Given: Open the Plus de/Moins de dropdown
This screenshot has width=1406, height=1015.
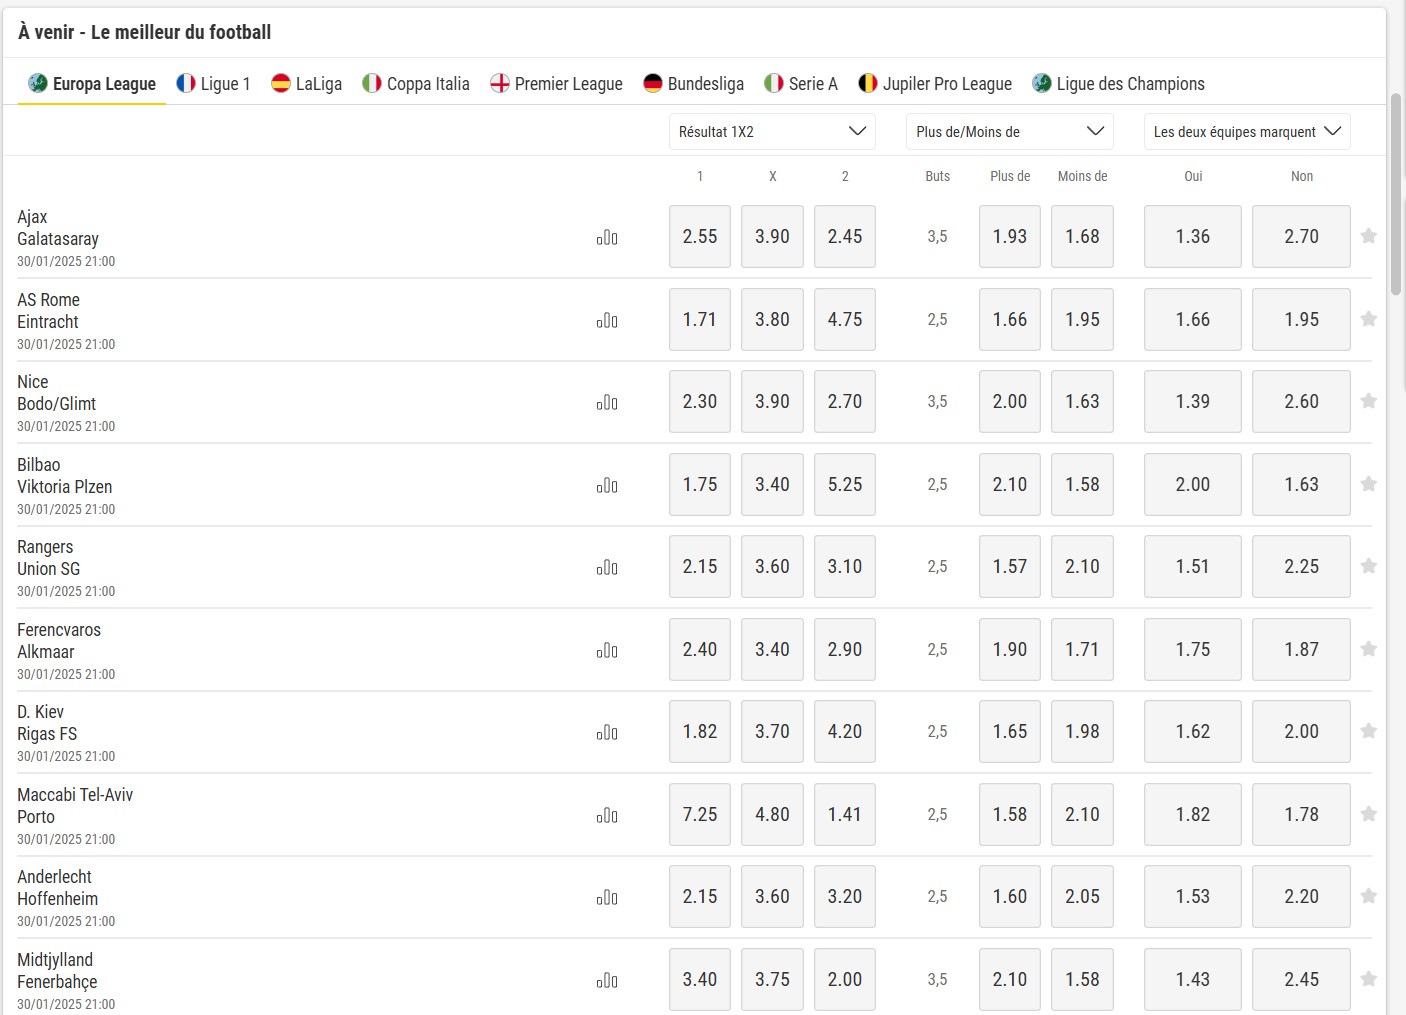Looking at the screenshot, I should [1010, 132].
